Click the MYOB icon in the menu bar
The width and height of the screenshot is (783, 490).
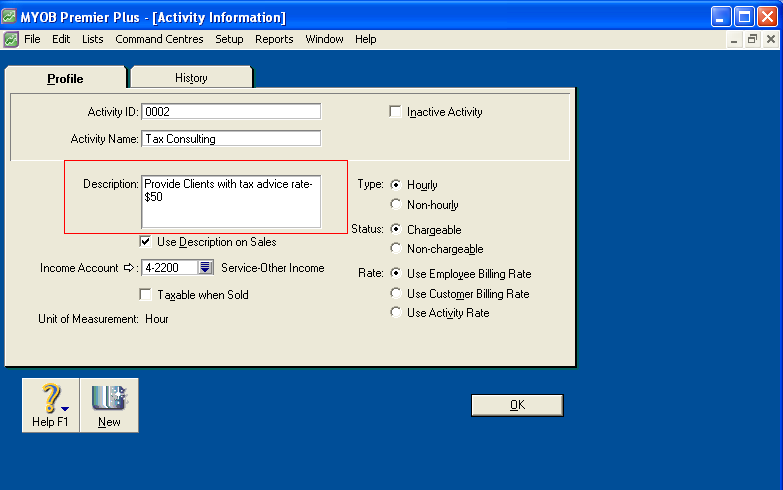pos(11,39)
